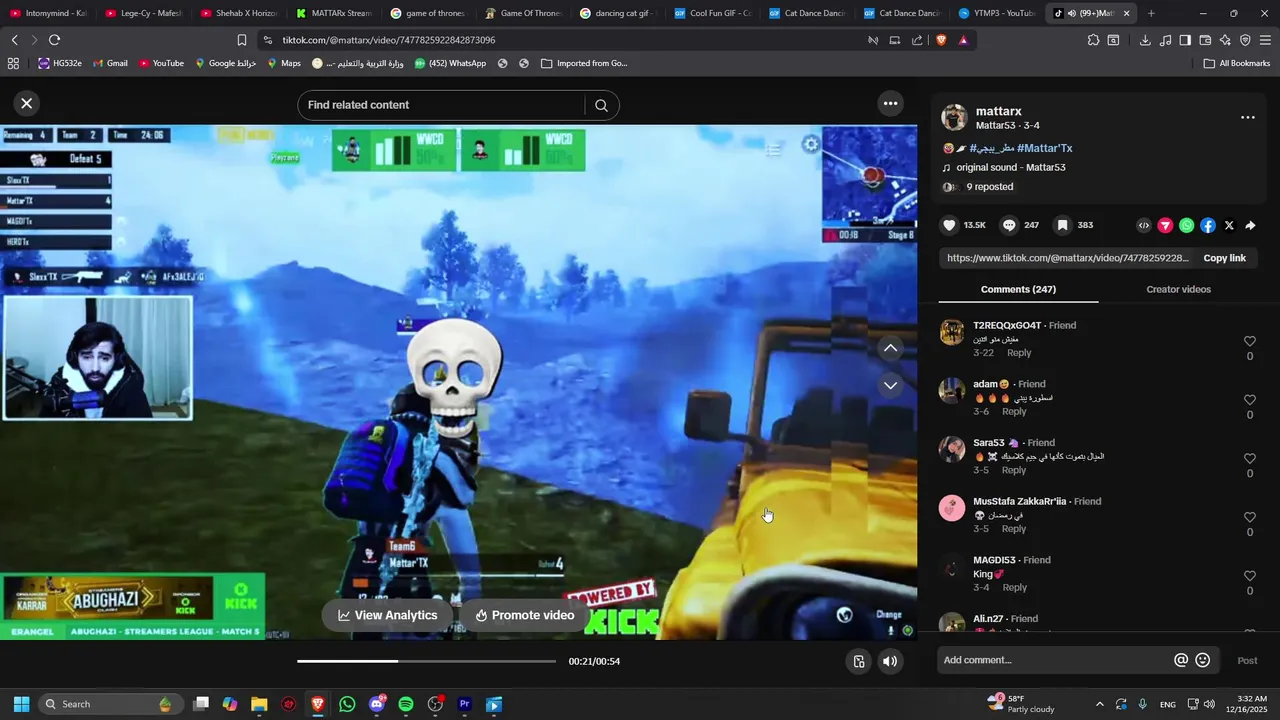Open Brave Leo AI sparkle icon
Image resolution: width=1280 pixels, height=720 pixels.
pos(1225,40)
